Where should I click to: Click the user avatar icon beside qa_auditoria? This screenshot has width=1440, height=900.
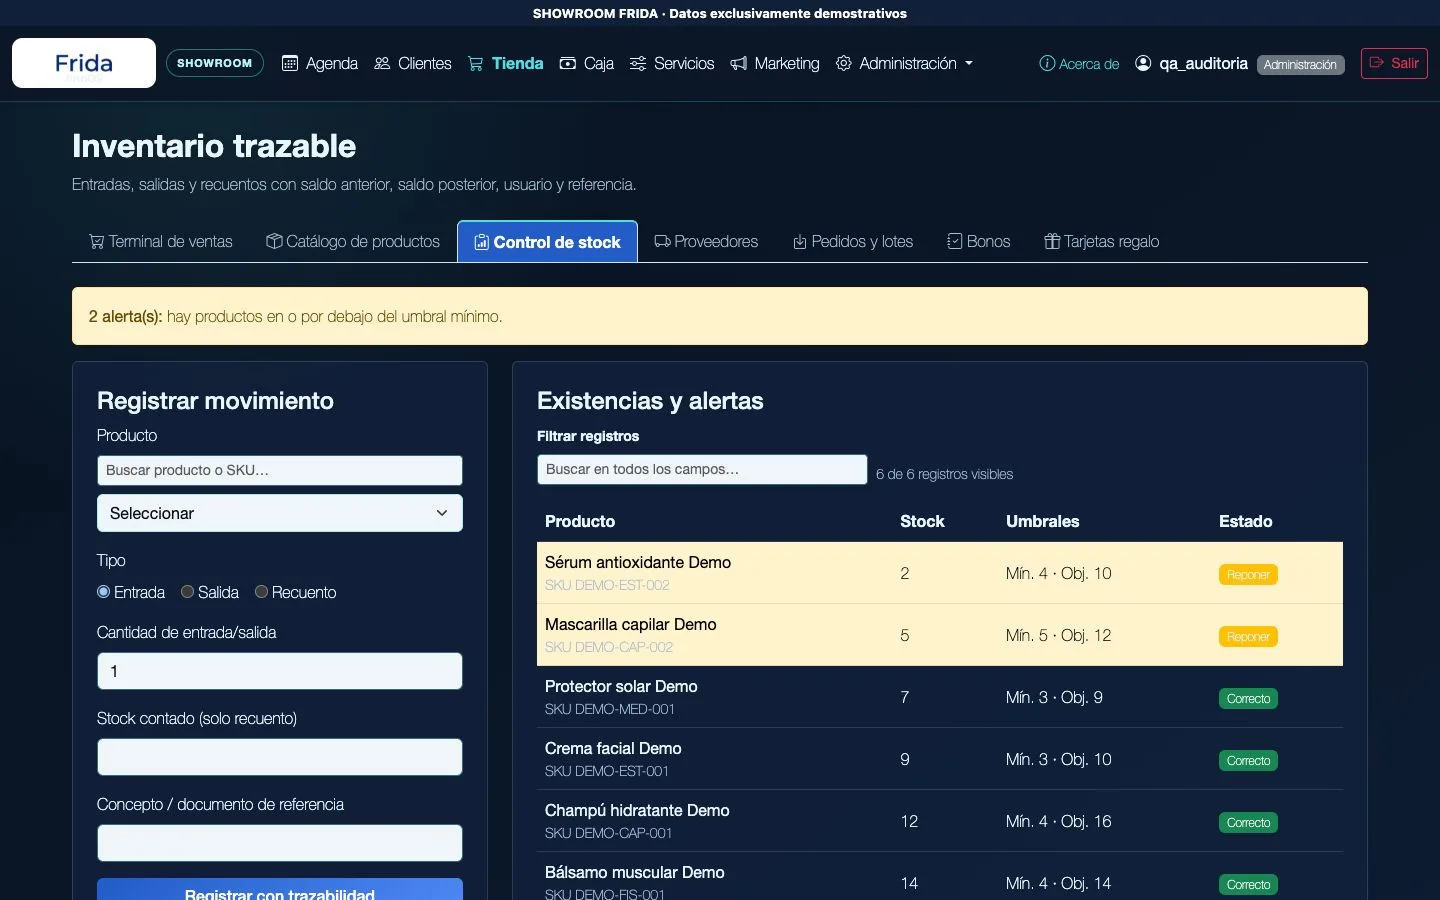[x=1143, y=63]
